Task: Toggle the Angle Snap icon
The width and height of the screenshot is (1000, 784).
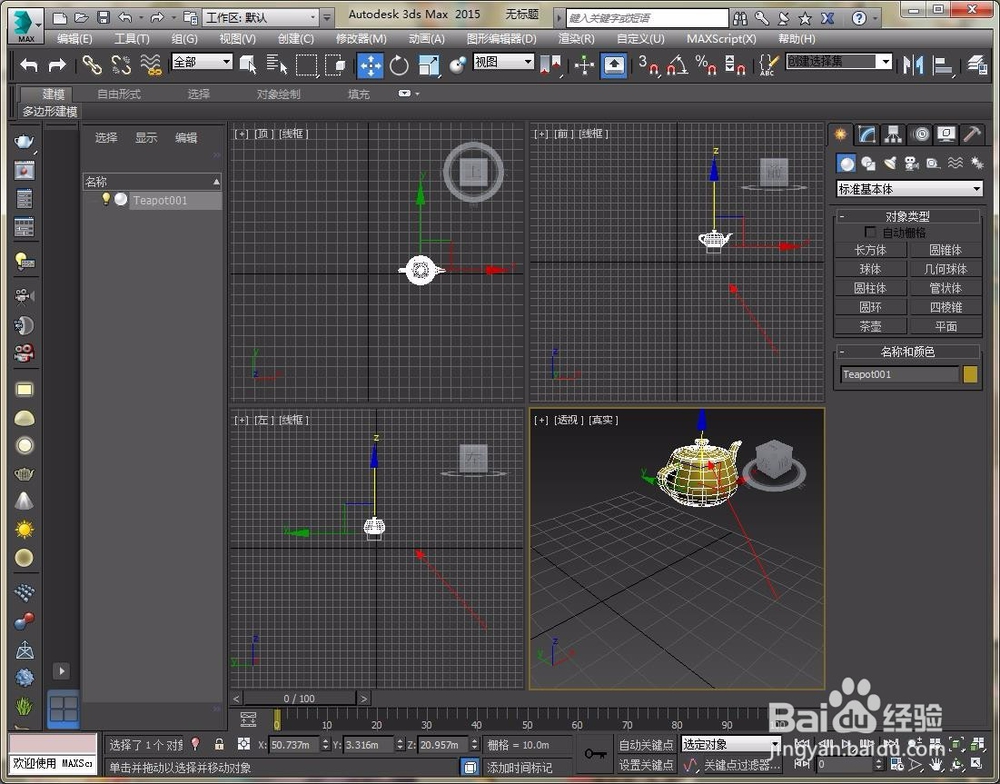Action: pos(677,65)
